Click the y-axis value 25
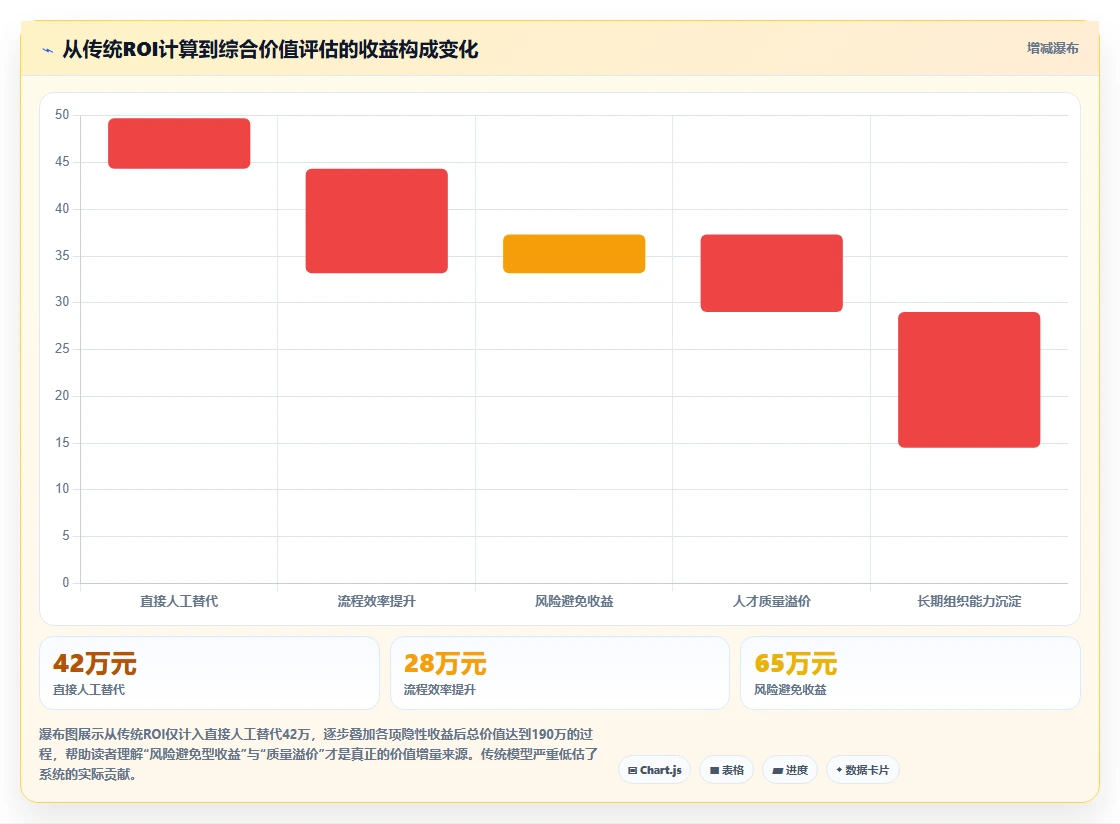 coord(62,348)
